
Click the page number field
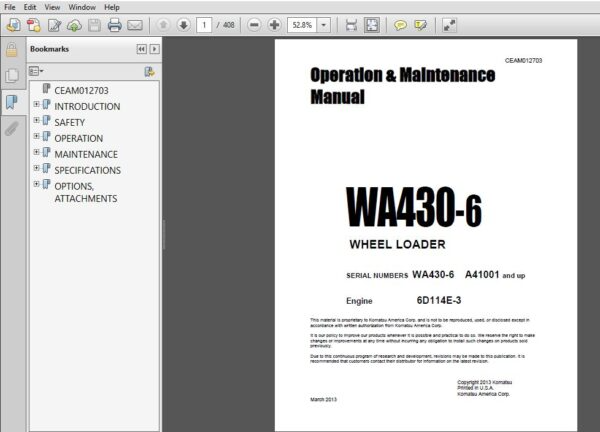click(204, 25)
